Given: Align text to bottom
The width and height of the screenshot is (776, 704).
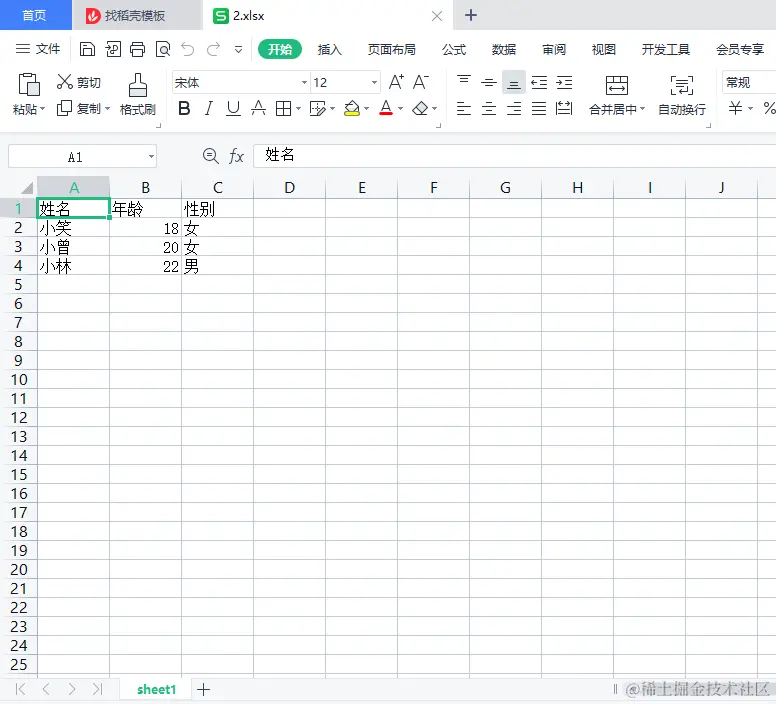Looking at the screenshot, I should (x=514, y=82).
